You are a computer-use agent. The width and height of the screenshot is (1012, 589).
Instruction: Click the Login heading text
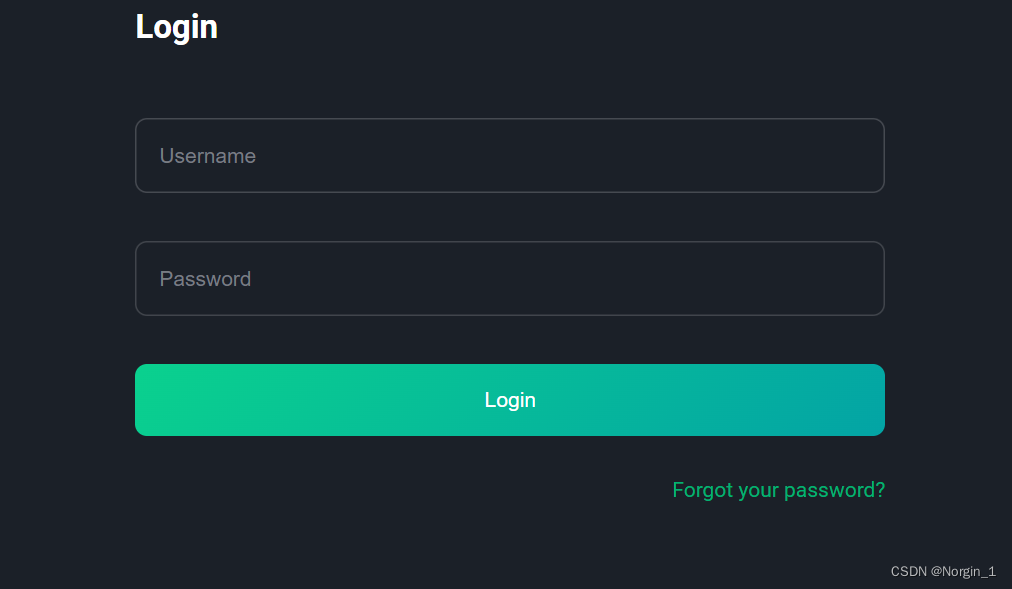[176, 27]
